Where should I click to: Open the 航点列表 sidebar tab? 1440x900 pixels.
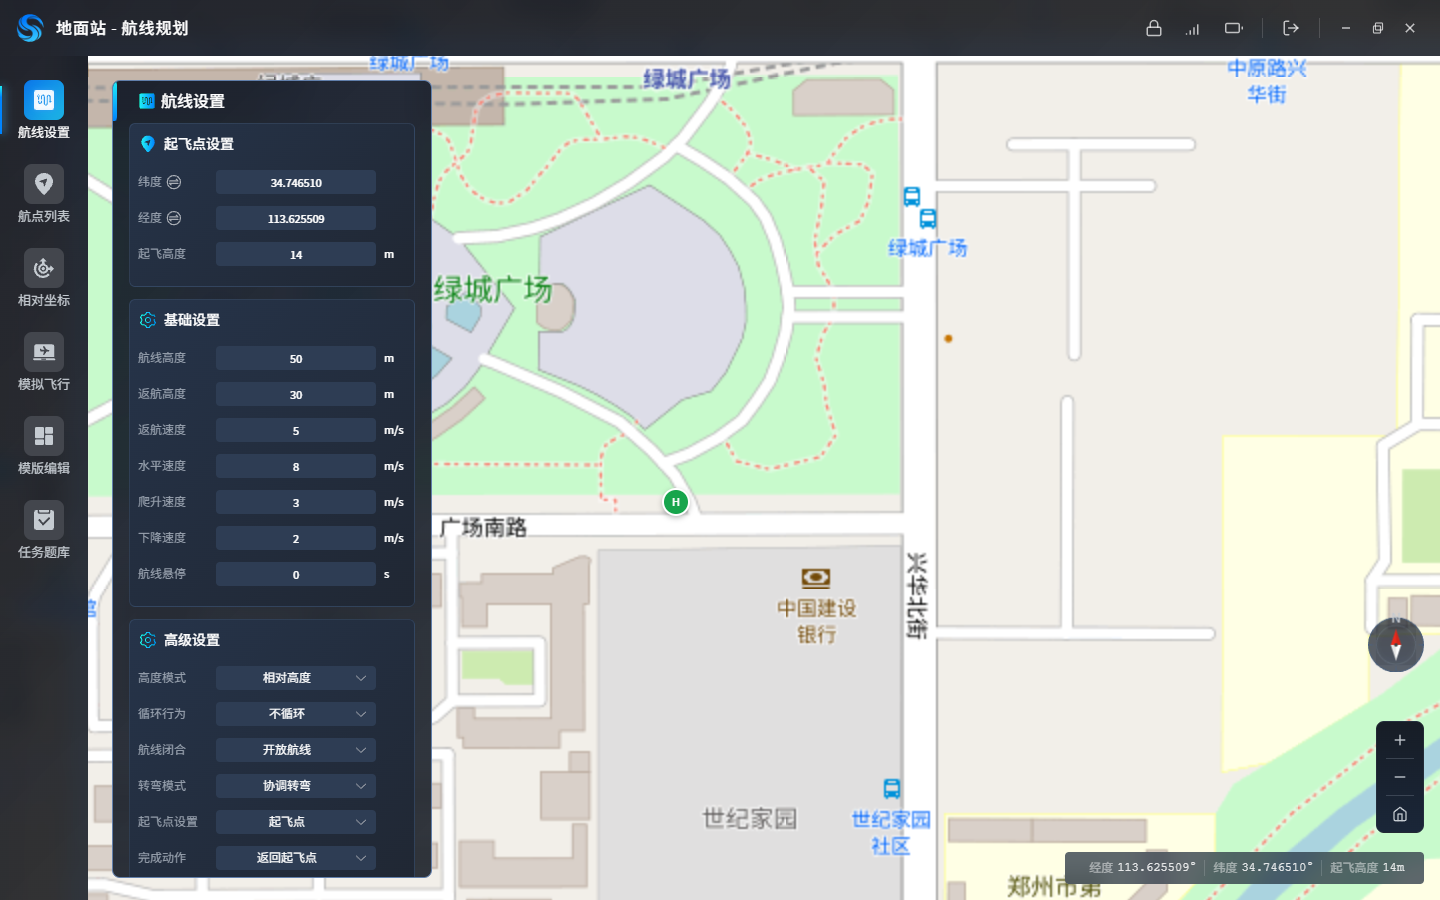coord(44,194)
